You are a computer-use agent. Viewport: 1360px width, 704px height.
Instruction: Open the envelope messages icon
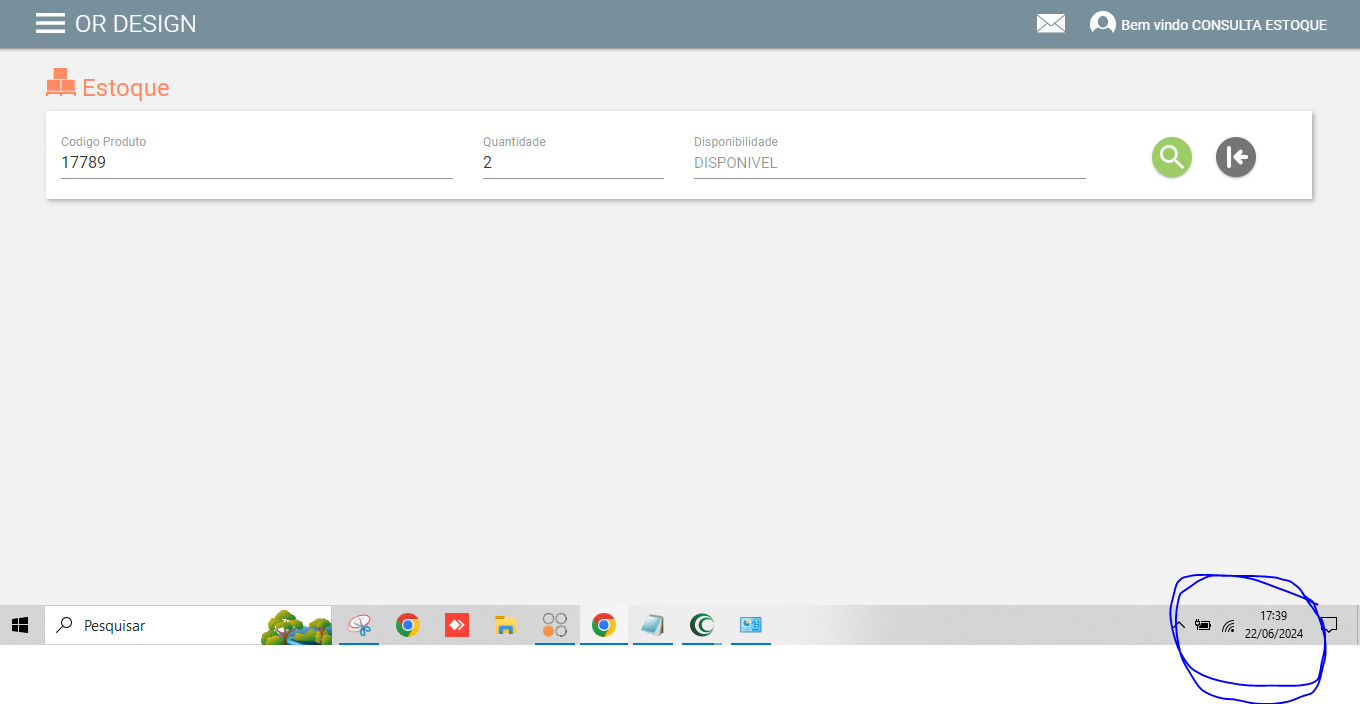tap(1050, 24)
